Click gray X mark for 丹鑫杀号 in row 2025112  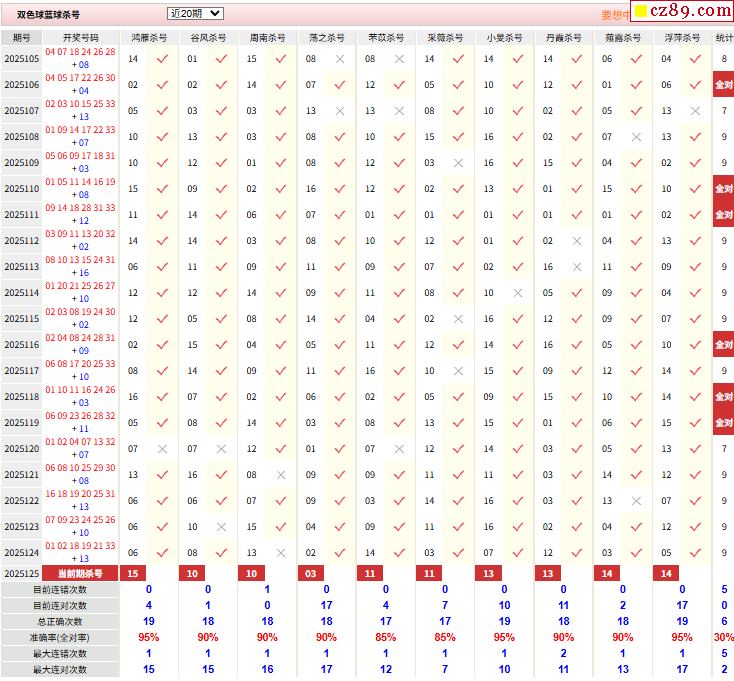tap(576, 241)
